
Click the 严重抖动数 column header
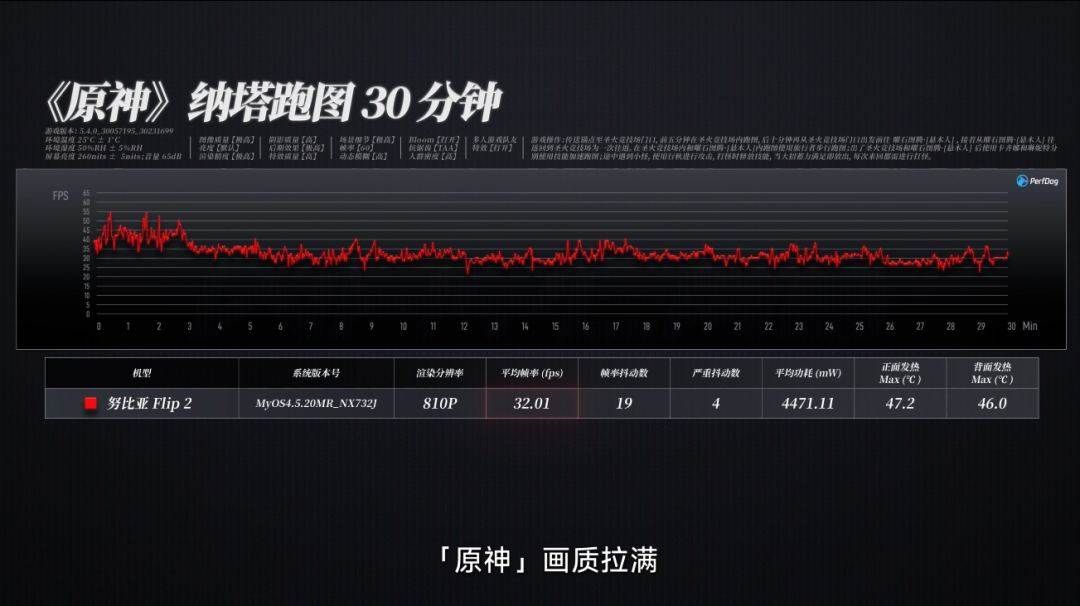coord(716,373)
